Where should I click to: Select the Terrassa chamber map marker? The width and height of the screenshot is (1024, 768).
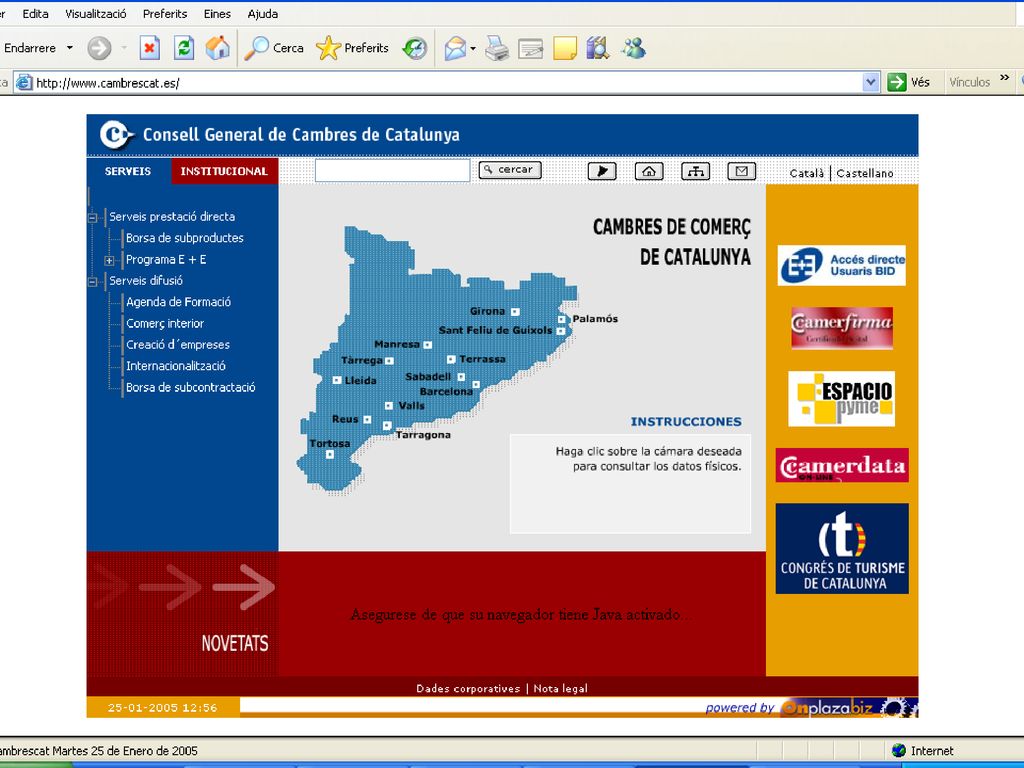pos(451,359)
